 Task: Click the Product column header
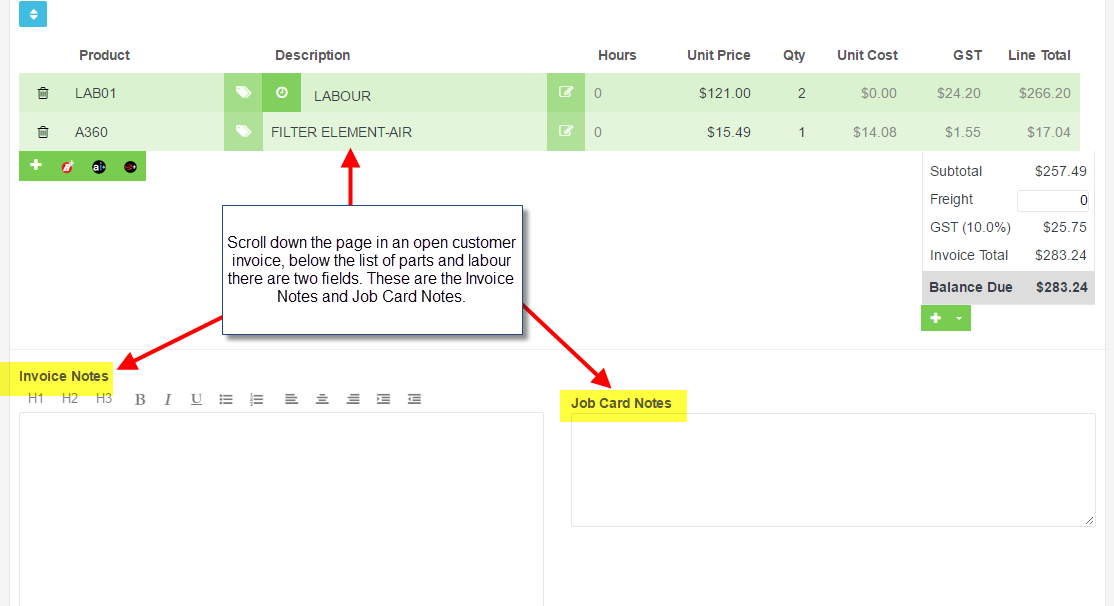tap(104, 55)
